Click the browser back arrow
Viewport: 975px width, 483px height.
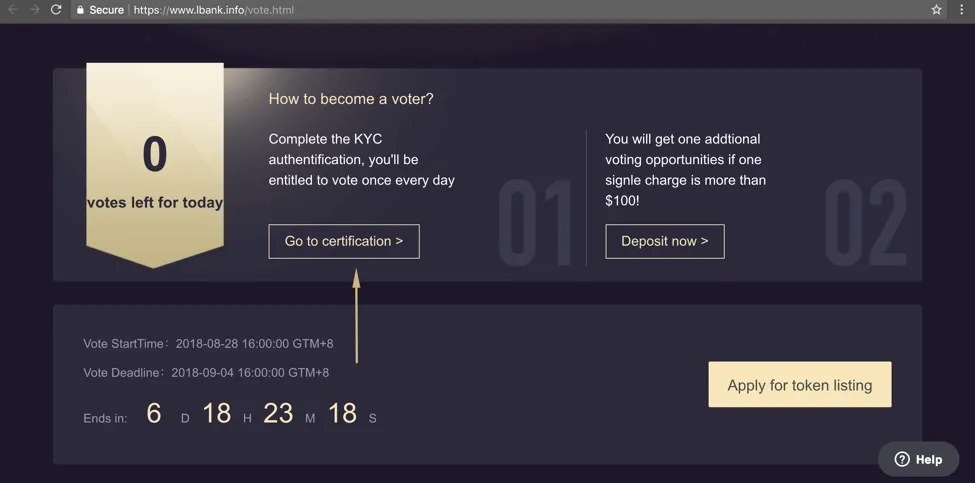12,10
